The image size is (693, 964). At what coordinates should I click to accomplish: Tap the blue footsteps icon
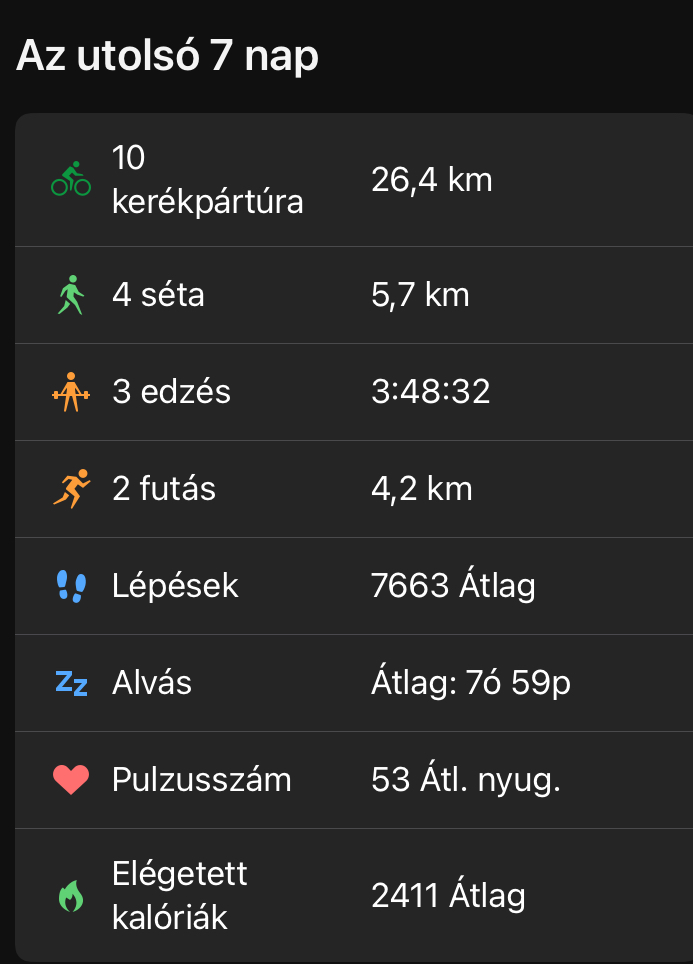[71, 586]
